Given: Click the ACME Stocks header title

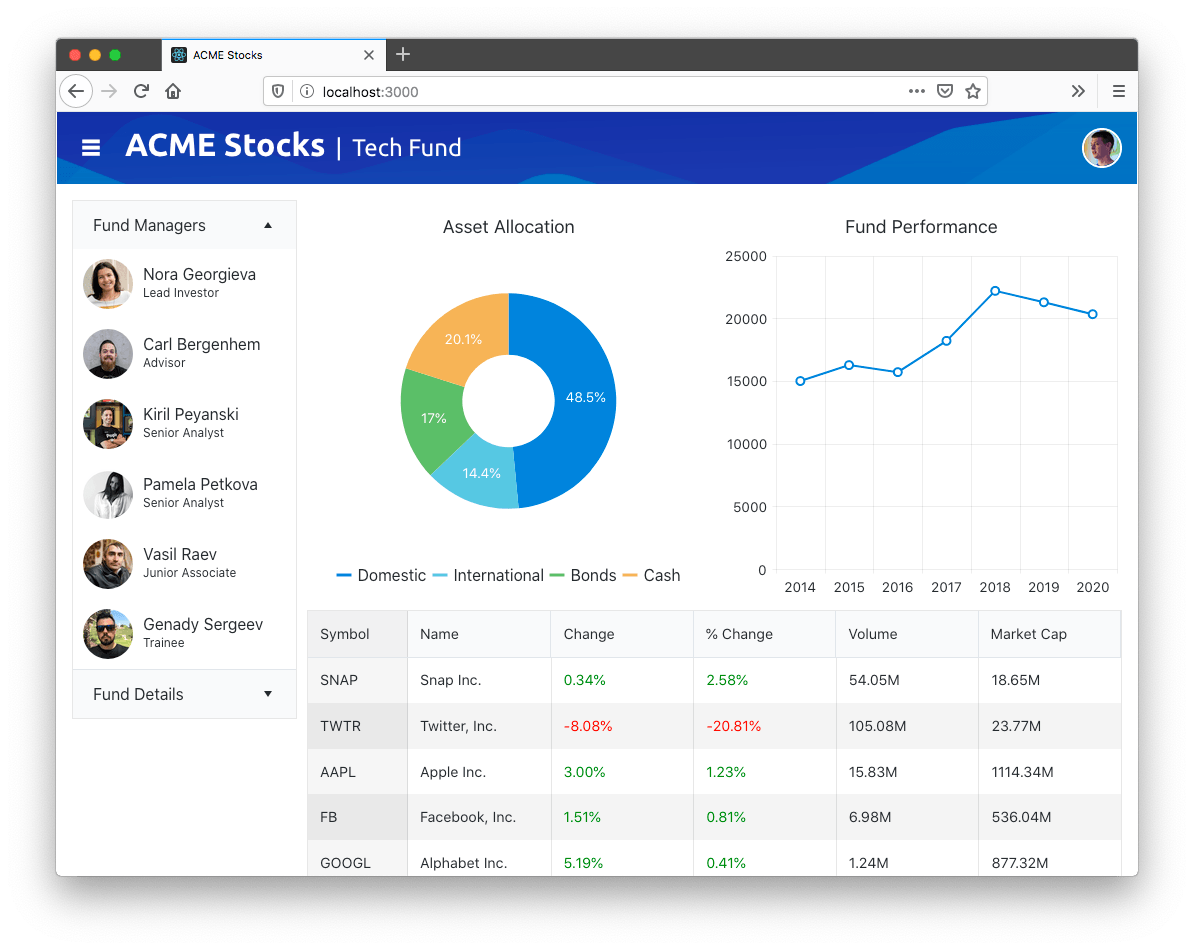Looking at the screenshot, I should pyautogui.click(x=225, y=145).
